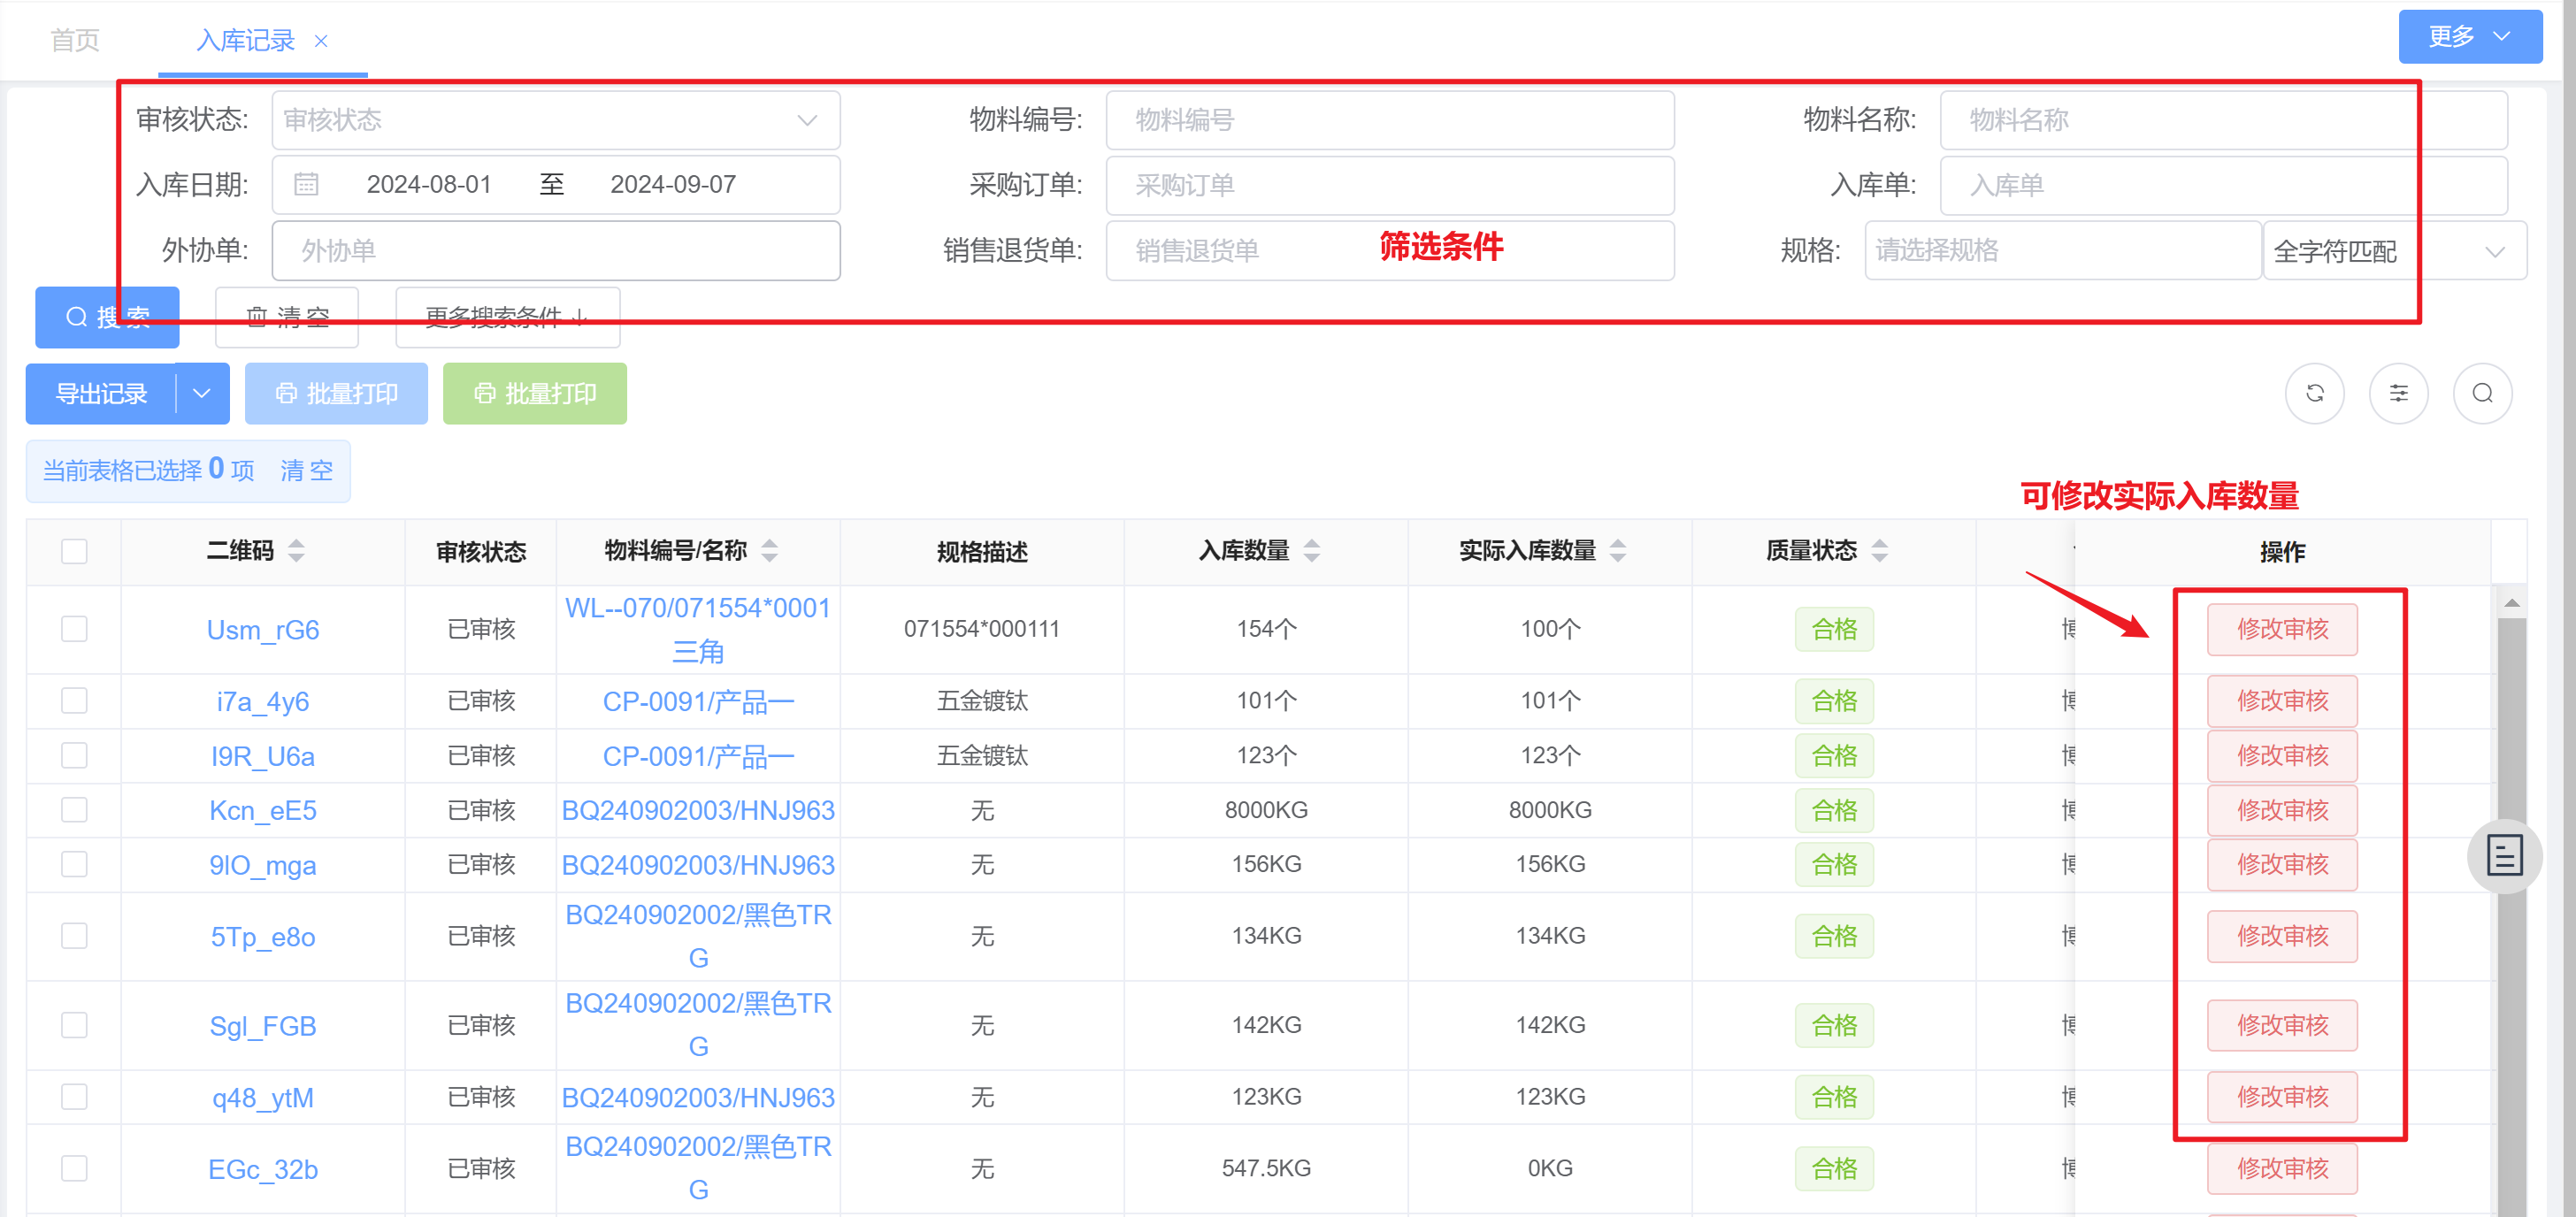Expand the 更多 menu at top right

coord(2470,37)
